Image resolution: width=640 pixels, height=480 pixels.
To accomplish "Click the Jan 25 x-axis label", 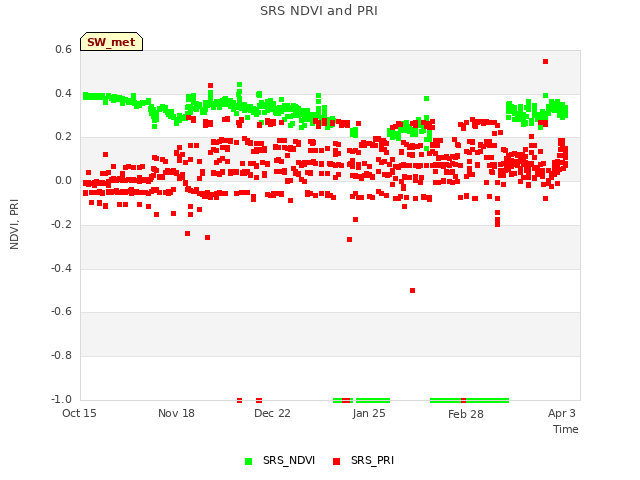I will pyautogui.click(x=369, y=413).
